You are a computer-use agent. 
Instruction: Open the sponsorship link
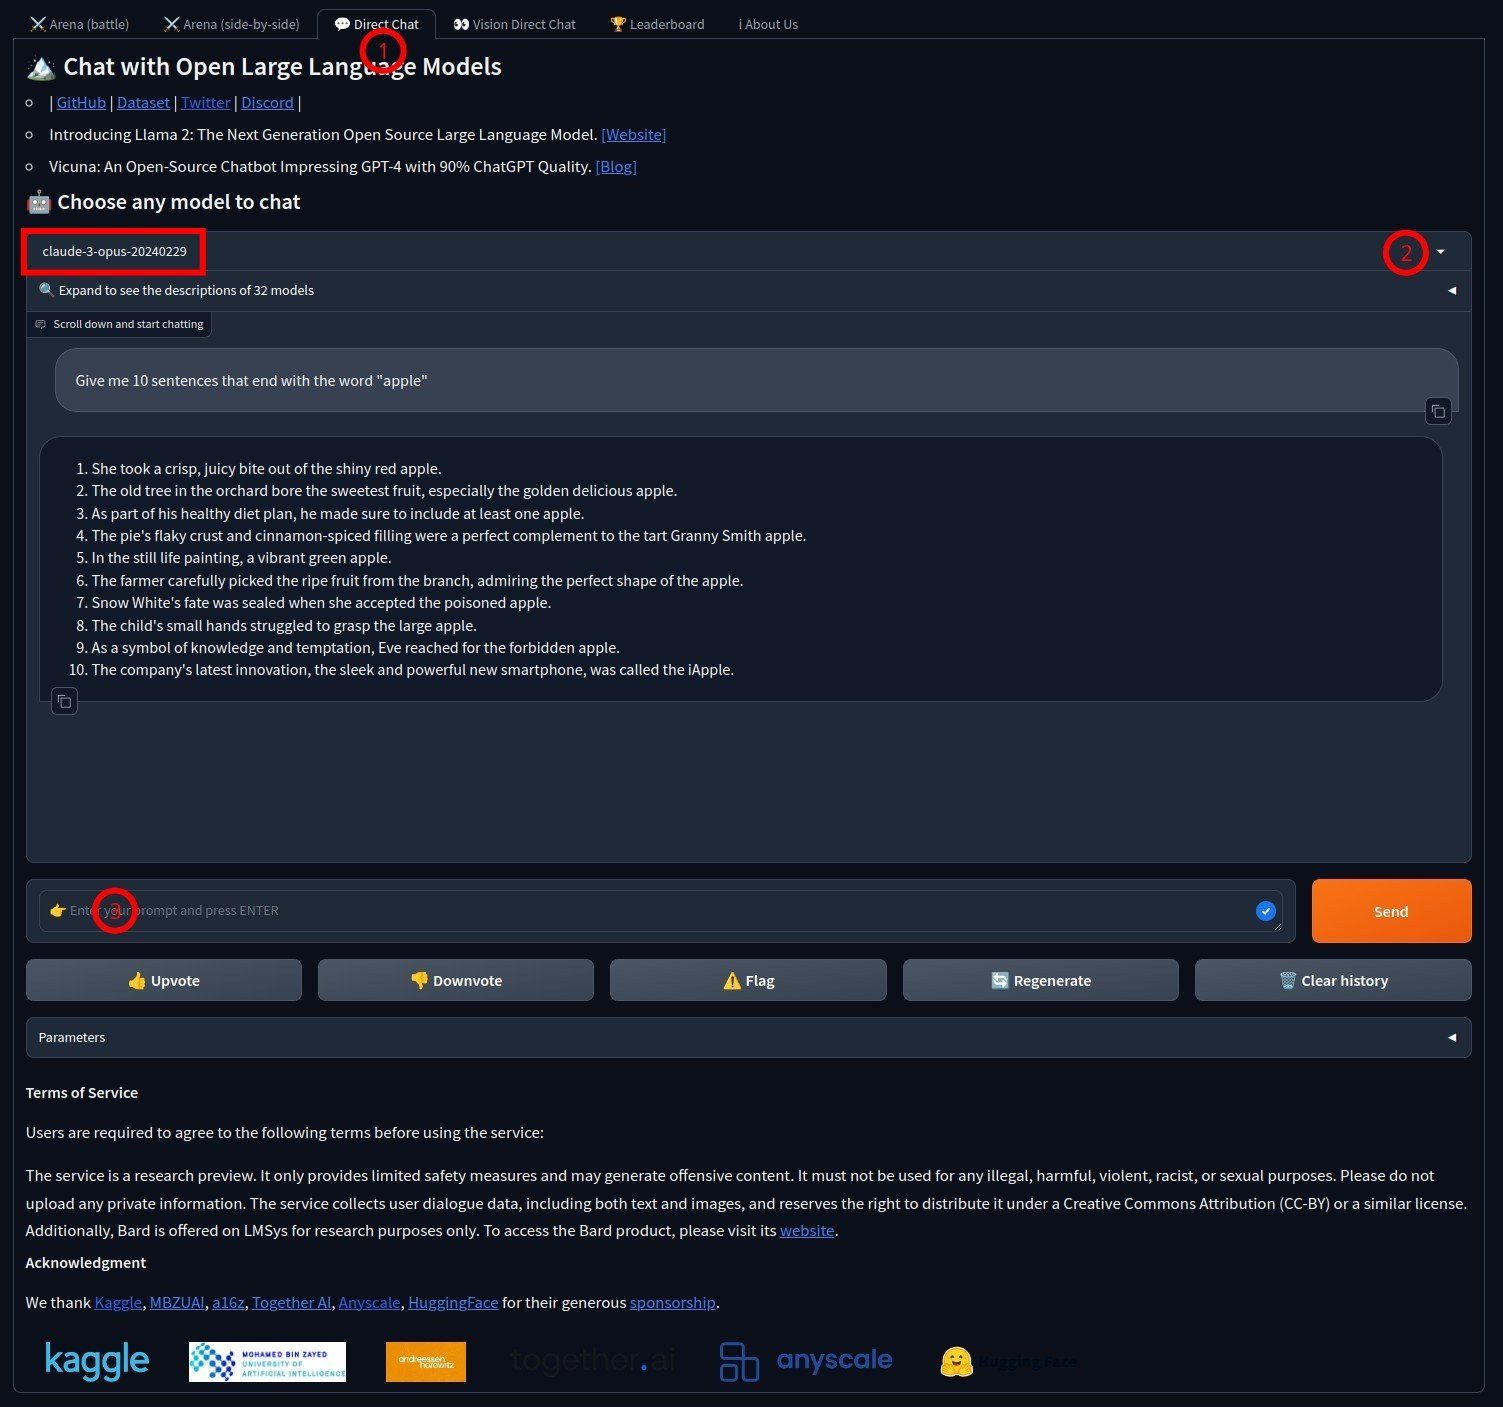[672, 1303]
